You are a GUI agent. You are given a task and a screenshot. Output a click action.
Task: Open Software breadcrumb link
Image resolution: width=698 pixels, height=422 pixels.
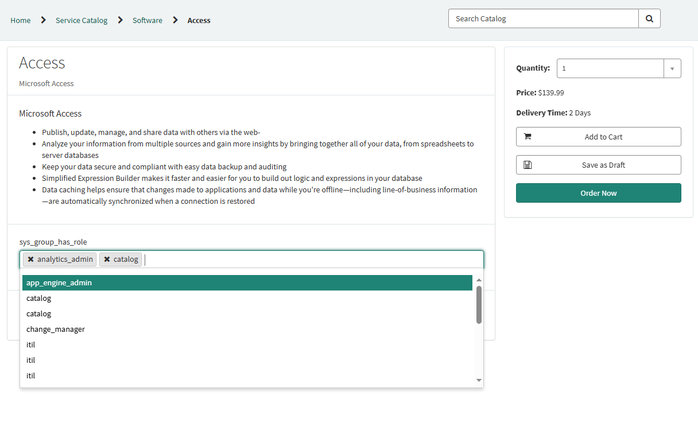147,20
